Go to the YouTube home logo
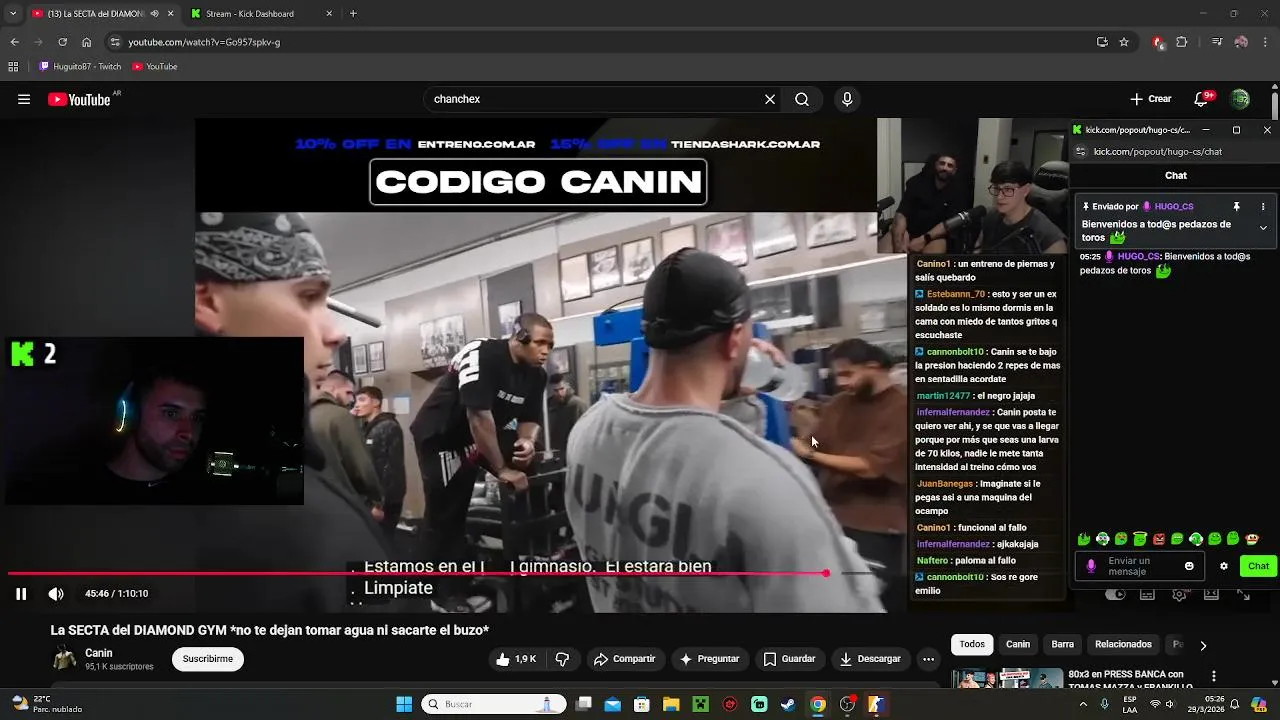 [79, 99]
